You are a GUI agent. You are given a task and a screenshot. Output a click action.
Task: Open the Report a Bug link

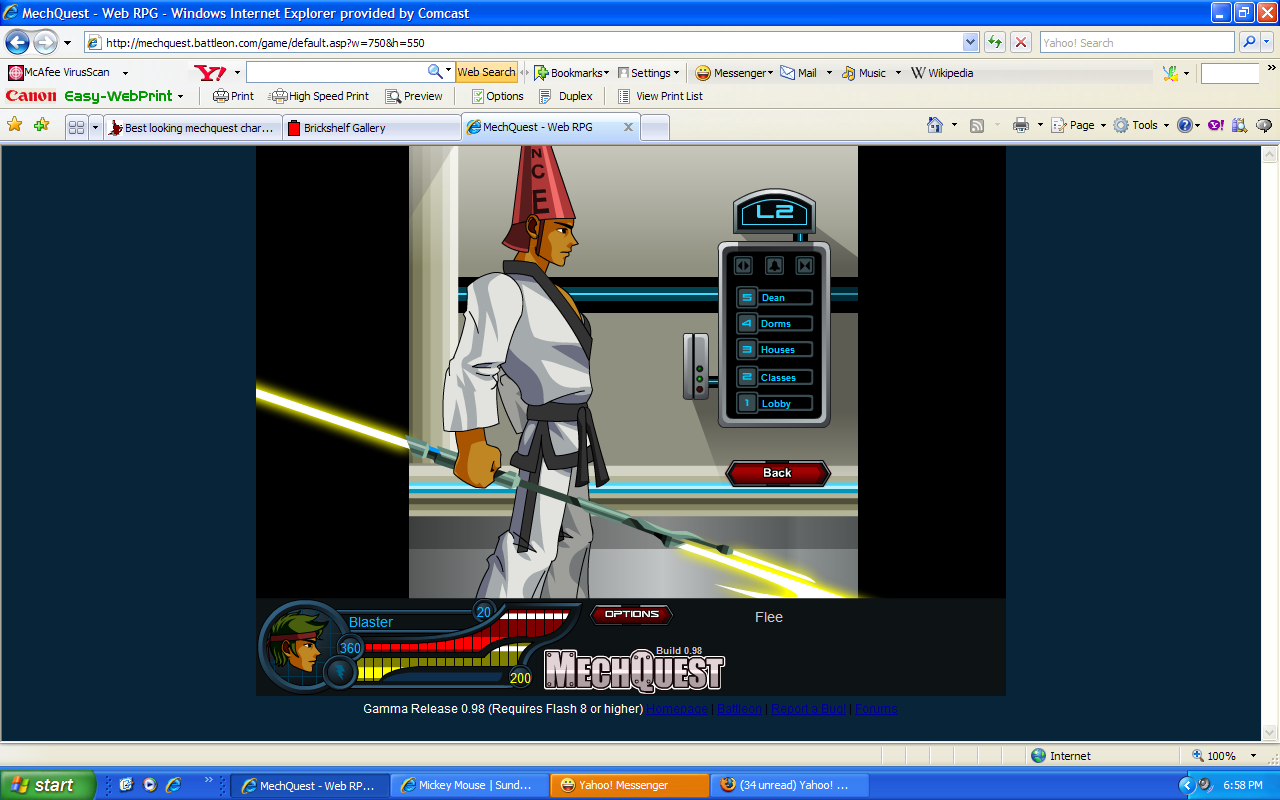coord(808,709)
